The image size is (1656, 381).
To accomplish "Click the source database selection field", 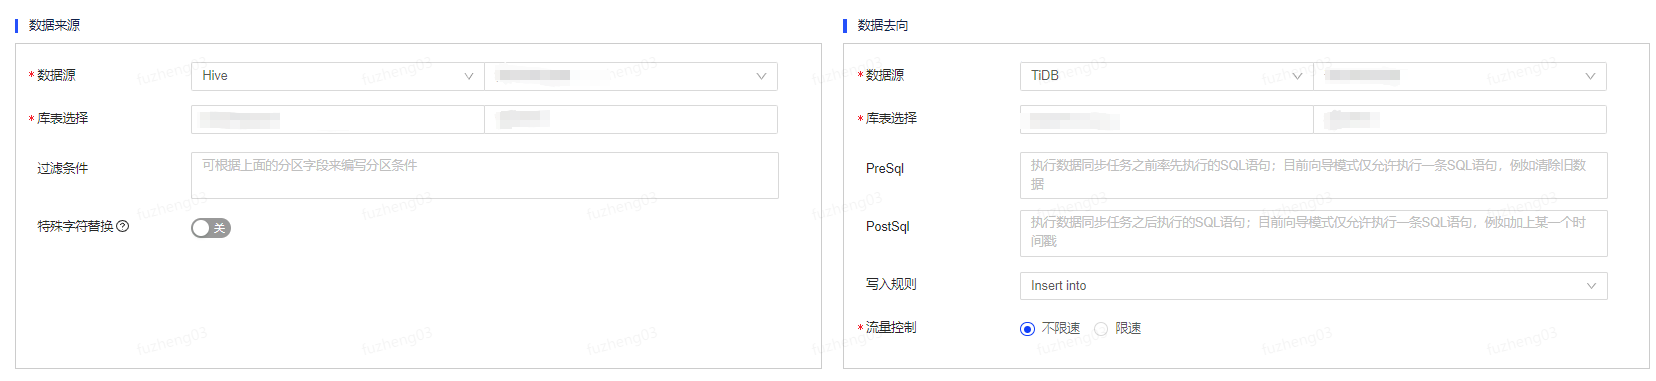I will click(337, 120).
